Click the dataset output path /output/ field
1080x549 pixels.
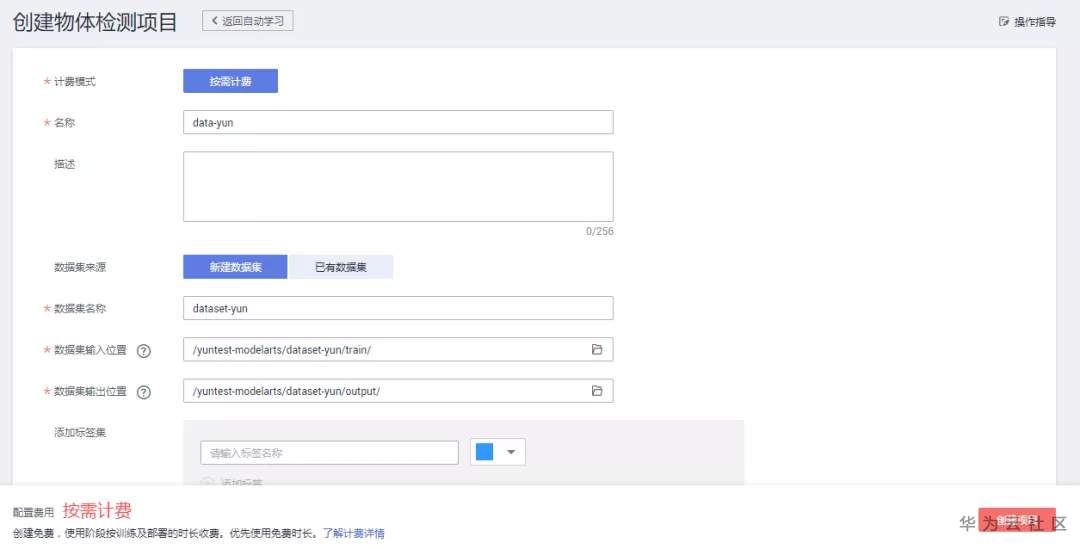point(385,391)
